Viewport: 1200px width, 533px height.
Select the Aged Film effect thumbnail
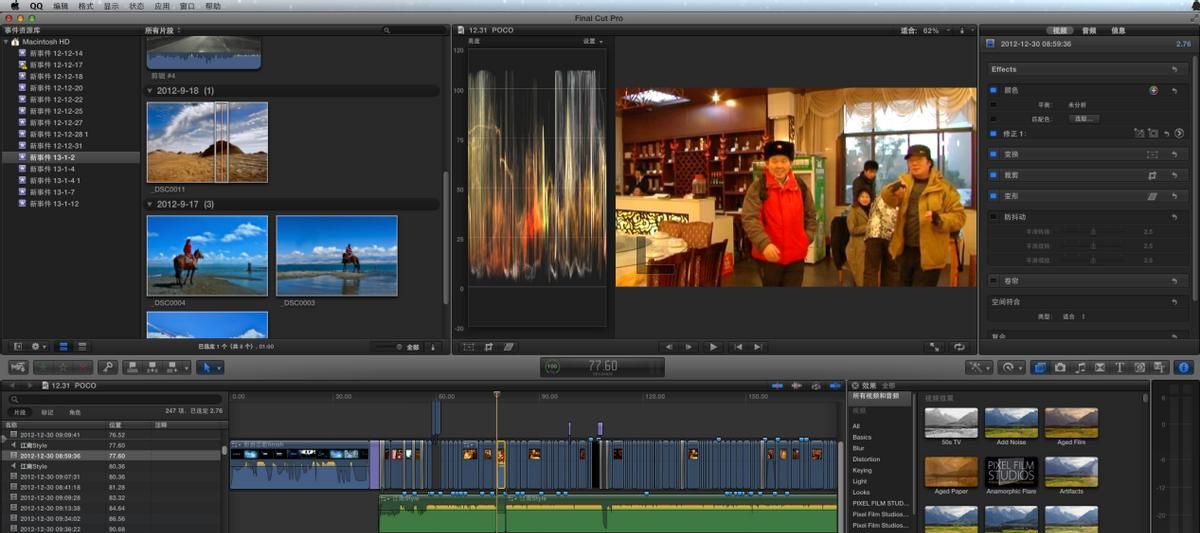coord(1071,423)
